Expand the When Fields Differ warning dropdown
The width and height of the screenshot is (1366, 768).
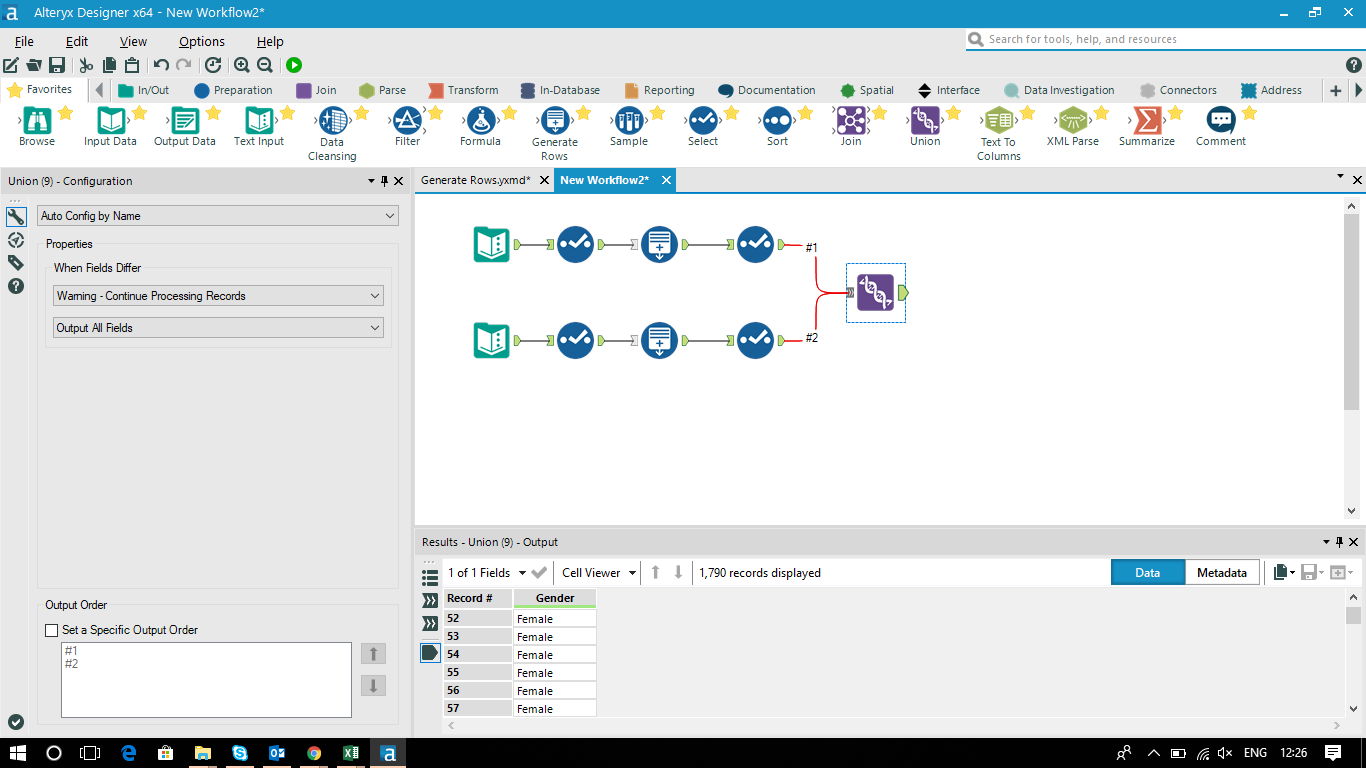click(218, 295)
